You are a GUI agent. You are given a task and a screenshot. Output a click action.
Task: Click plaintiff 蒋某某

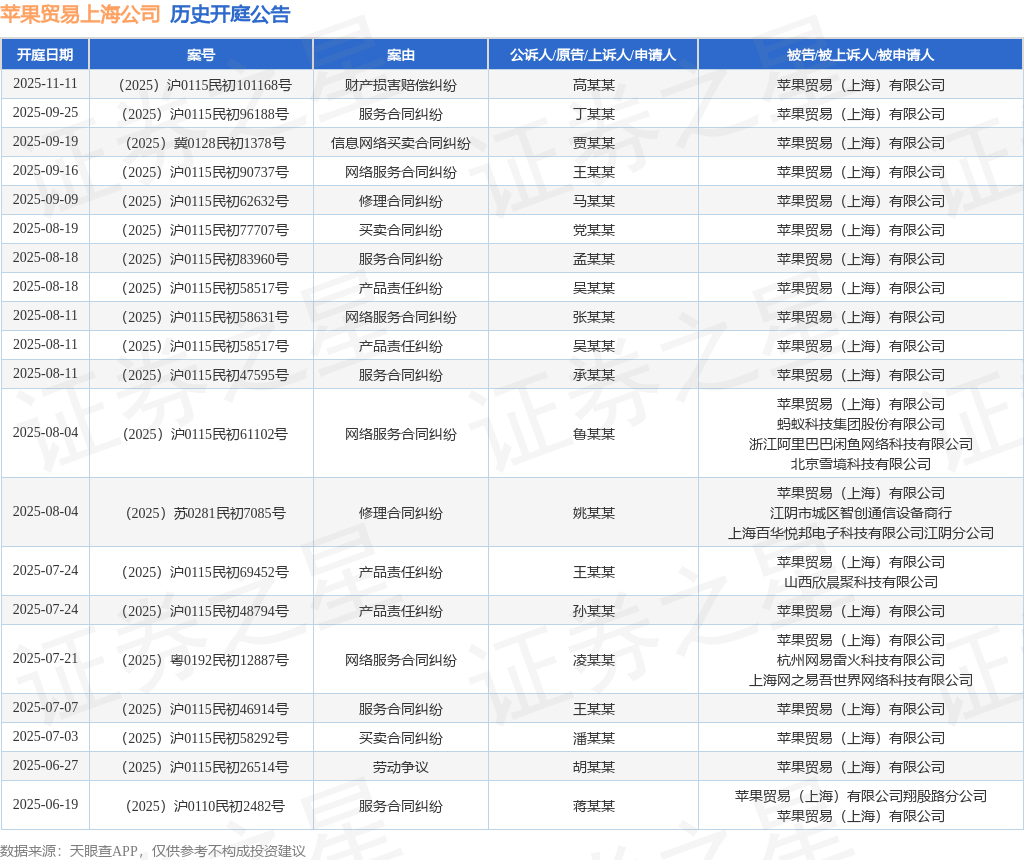pos(594,806)
